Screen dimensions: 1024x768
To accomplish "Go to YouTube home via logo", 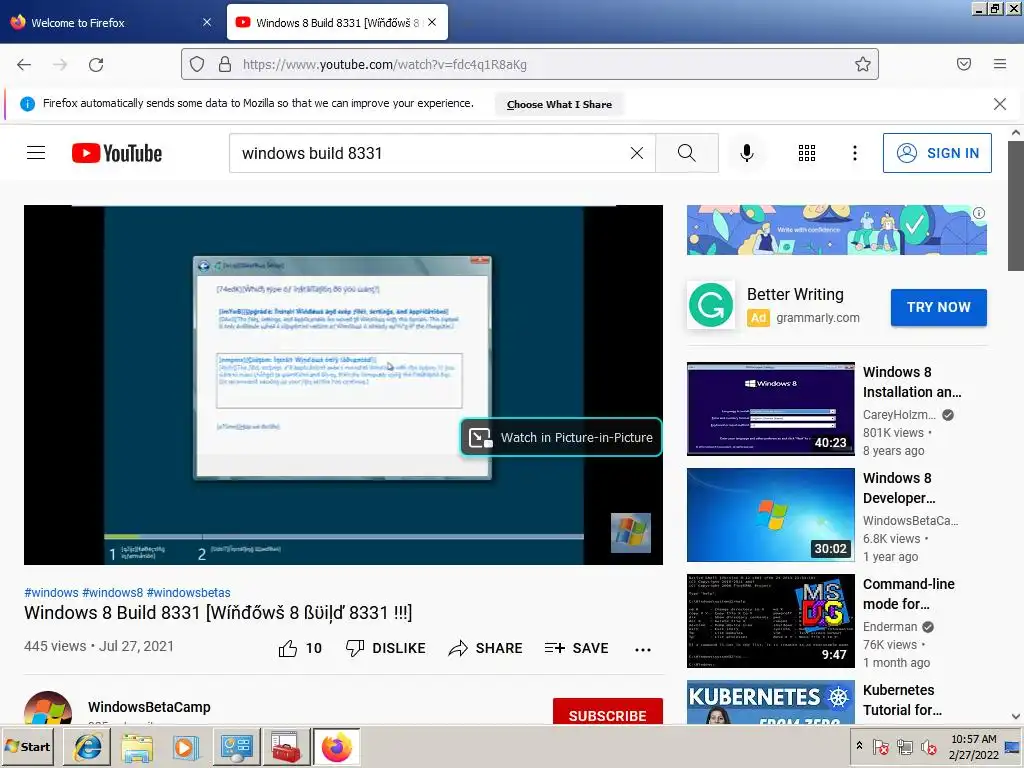I will 117,153.
